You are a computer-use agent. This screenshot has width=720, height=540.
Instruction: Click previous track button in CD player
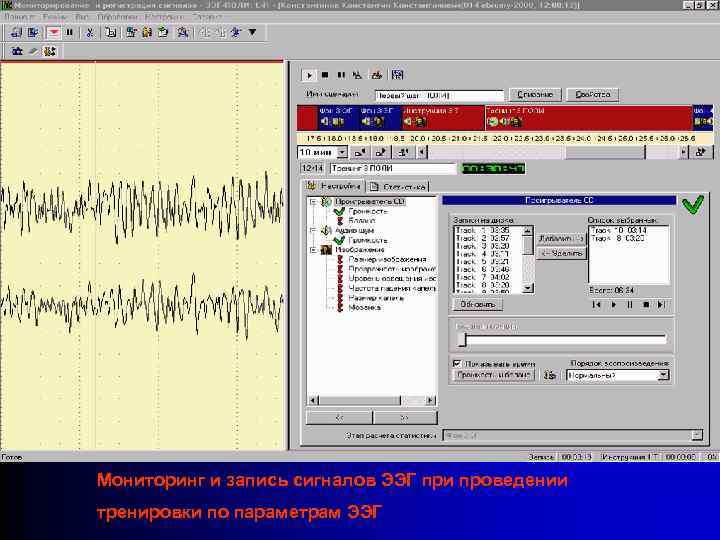click(x=596, y=304)
